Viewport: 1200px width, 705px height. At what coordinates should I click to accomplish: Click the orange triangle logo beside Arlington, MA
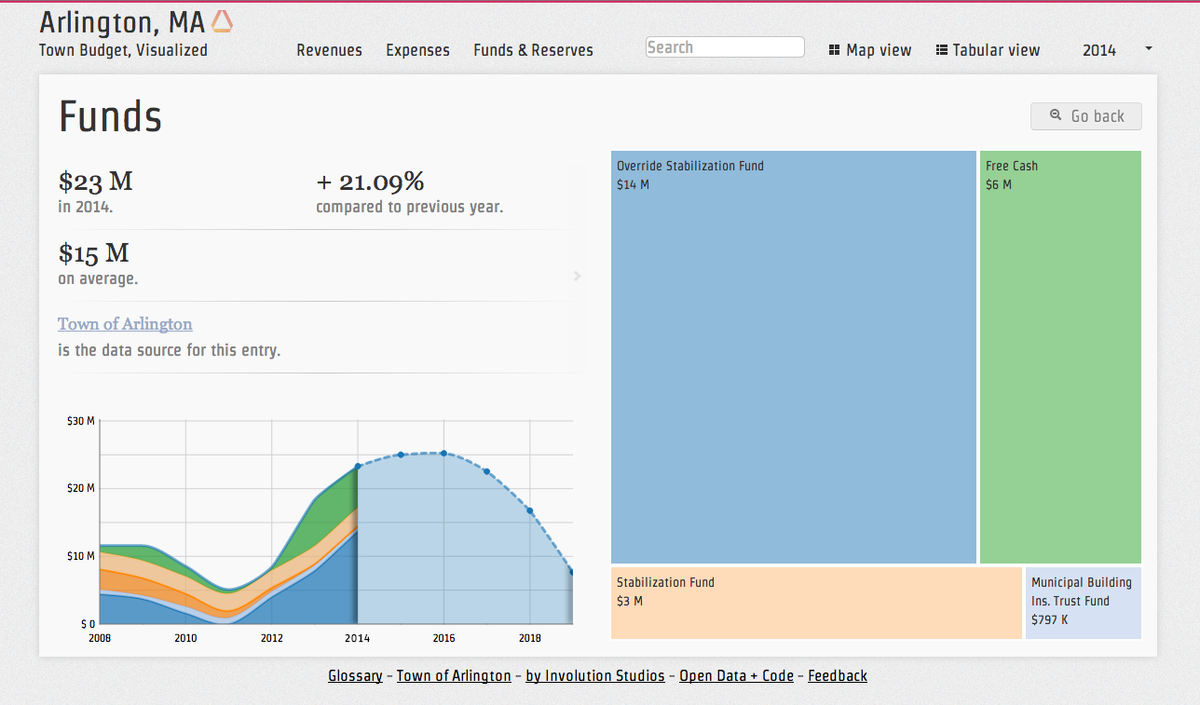(x=223, y=21)
